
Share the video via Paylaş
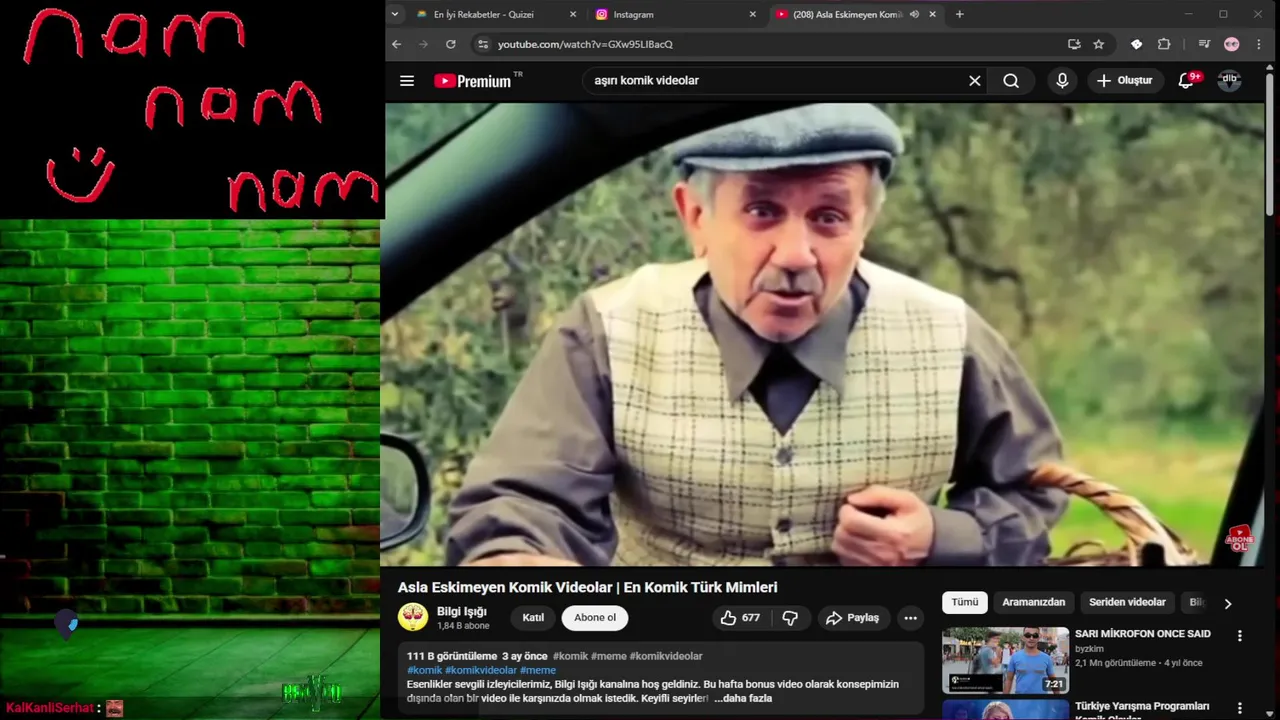pyautogui.click(x=852, y=618)
